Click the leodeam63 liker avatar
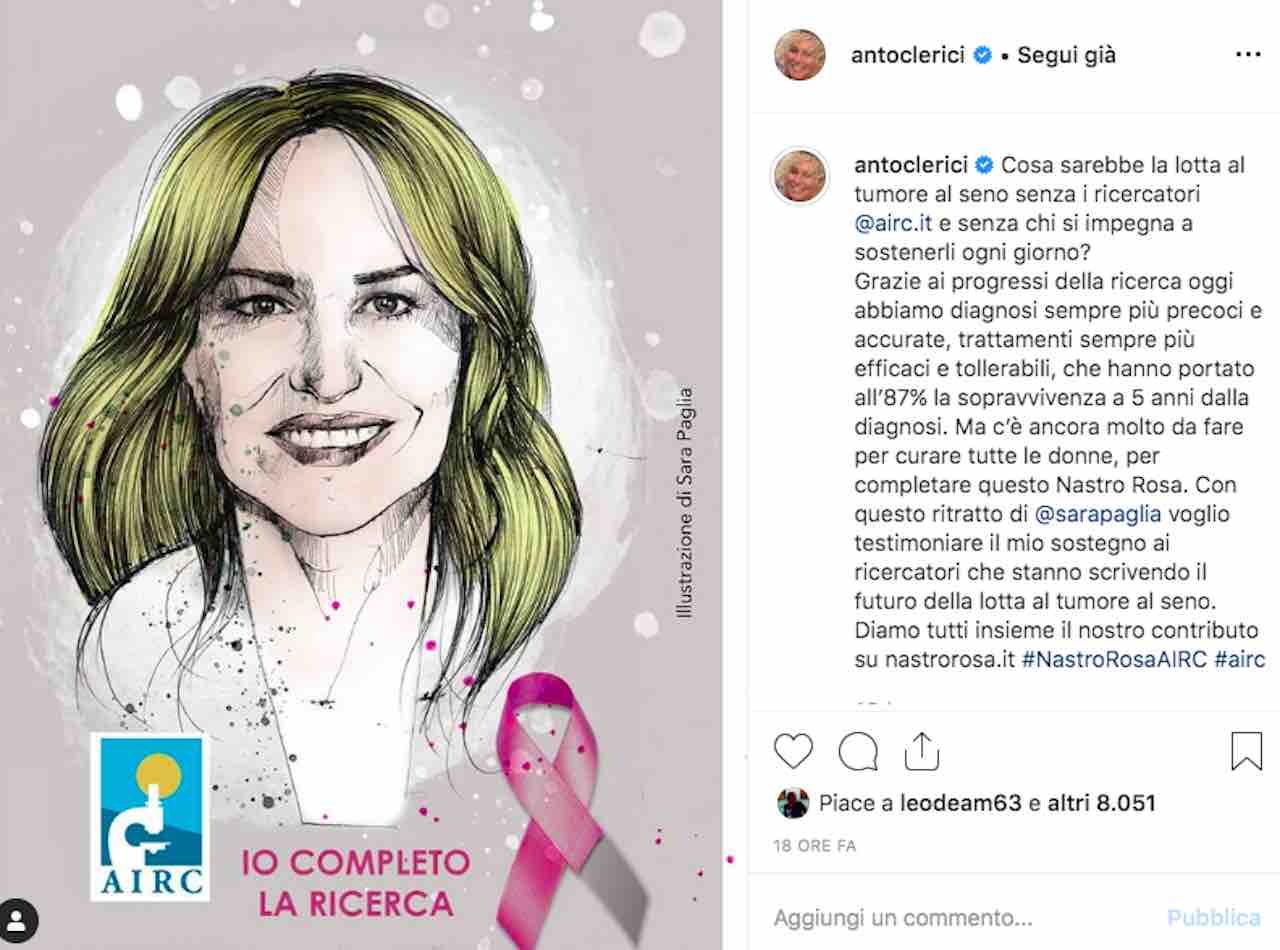Image resolution: width=1280 pixels, height=950 pixels. (x=792, y=803)
